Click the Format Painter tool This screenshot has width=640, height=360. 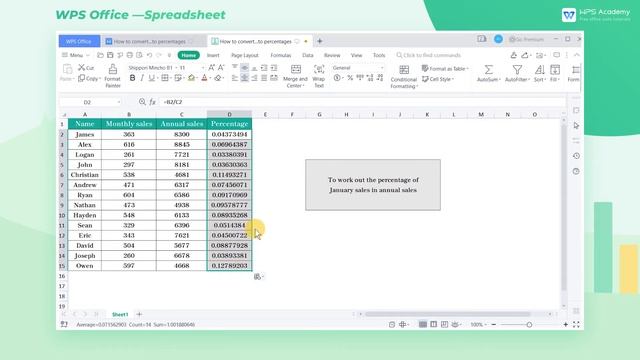coord(113,76)
